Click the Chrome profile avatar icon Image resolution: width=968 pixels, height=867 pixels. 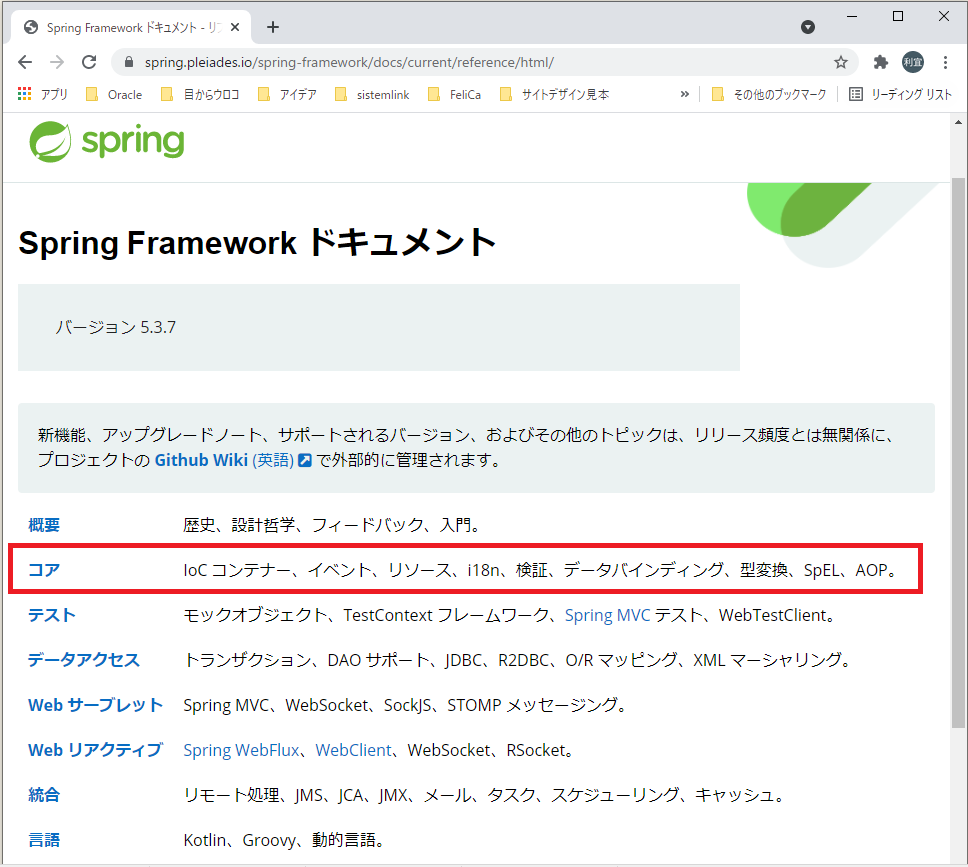(913, 61)
